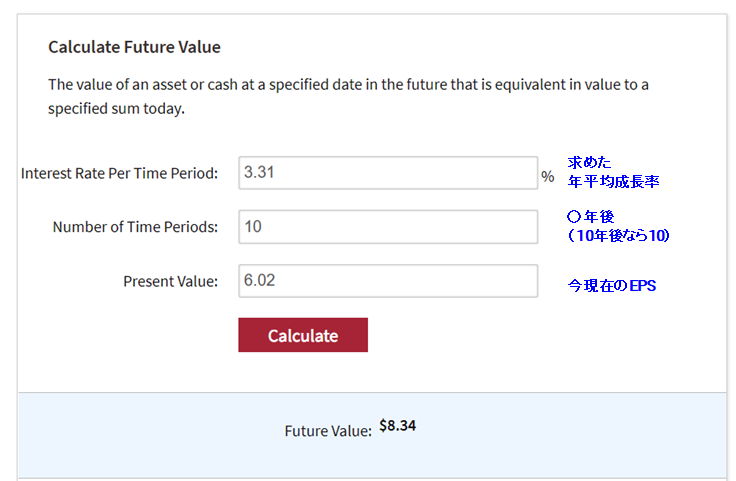
Task: Click the 'Number of Time Periods:' label
Action: 135,227
